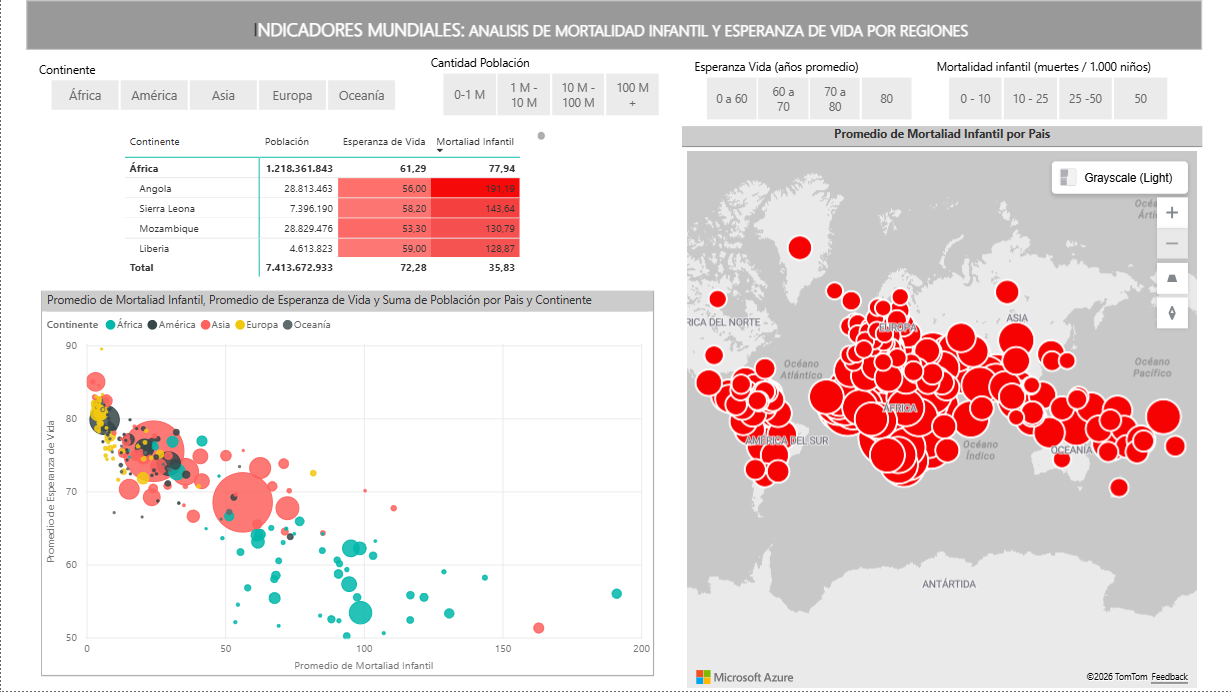This screenshot has width=1231, height=692.
Task: Open the map Feedback link
Action: [1169, 677]
